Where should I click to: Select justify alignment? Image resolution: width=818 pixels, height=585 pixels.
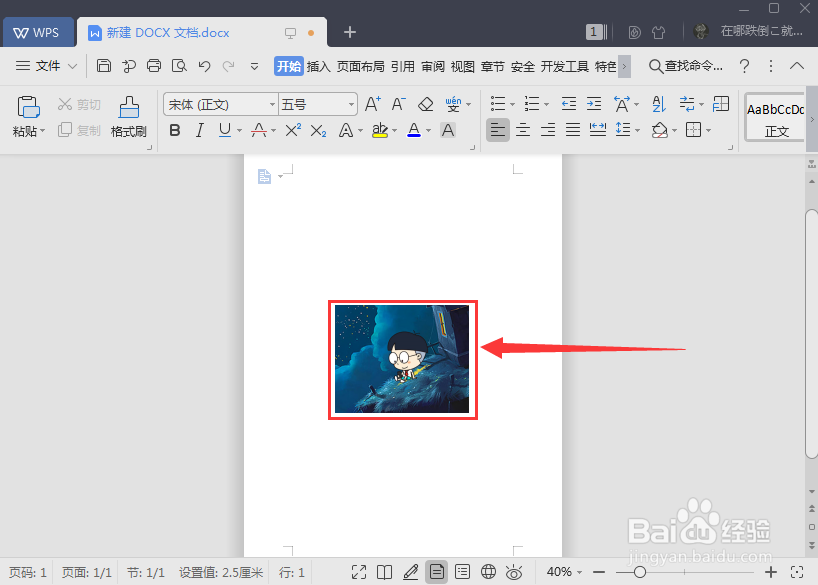coord(573,130)
